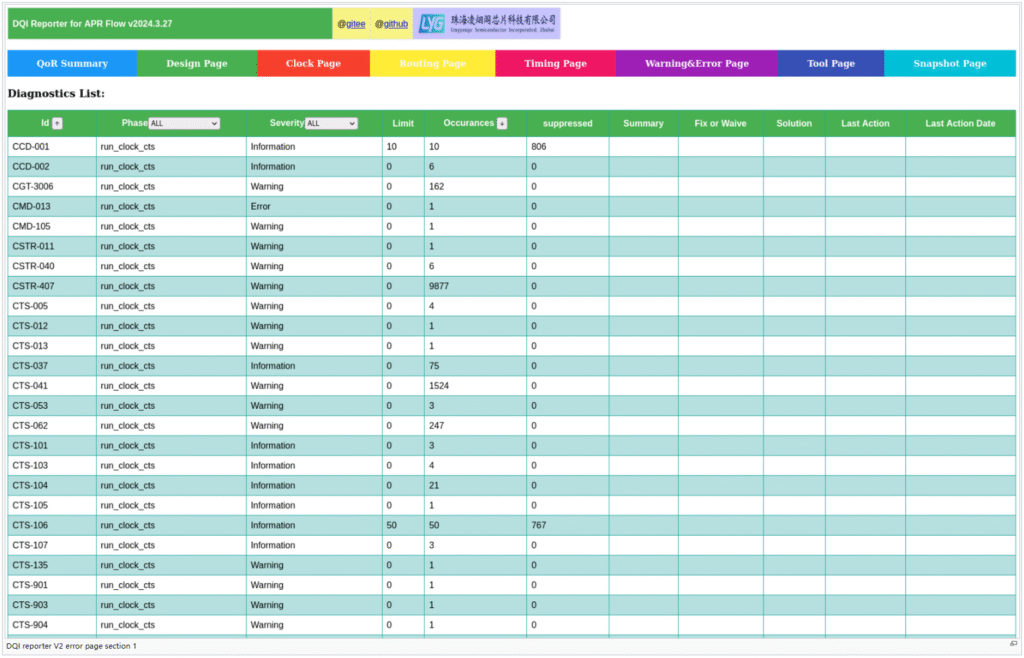Image resolution: width=1024 pixels, height=658 pixels.
Task: Click the icon at bottom-right of status bar
Action: coord(1013,645)
